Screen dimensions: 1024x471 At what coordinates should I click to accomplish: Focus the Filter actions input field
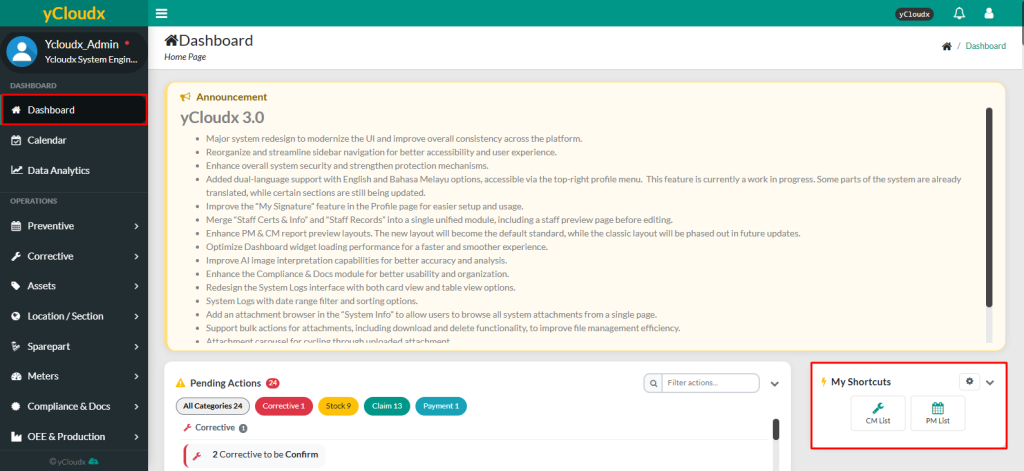(x=710, y=383)
